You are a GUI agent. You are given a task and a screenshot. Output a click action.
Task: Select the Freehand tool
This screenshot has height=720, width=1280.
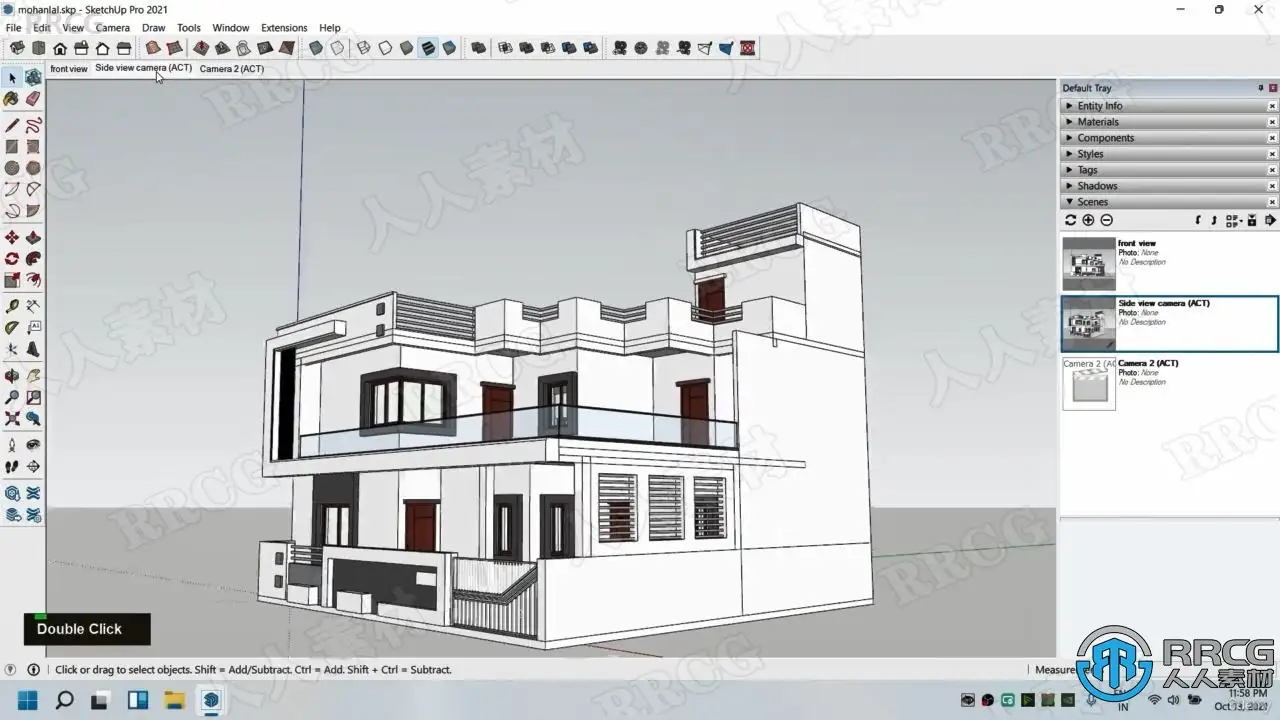tap(33, 126)
